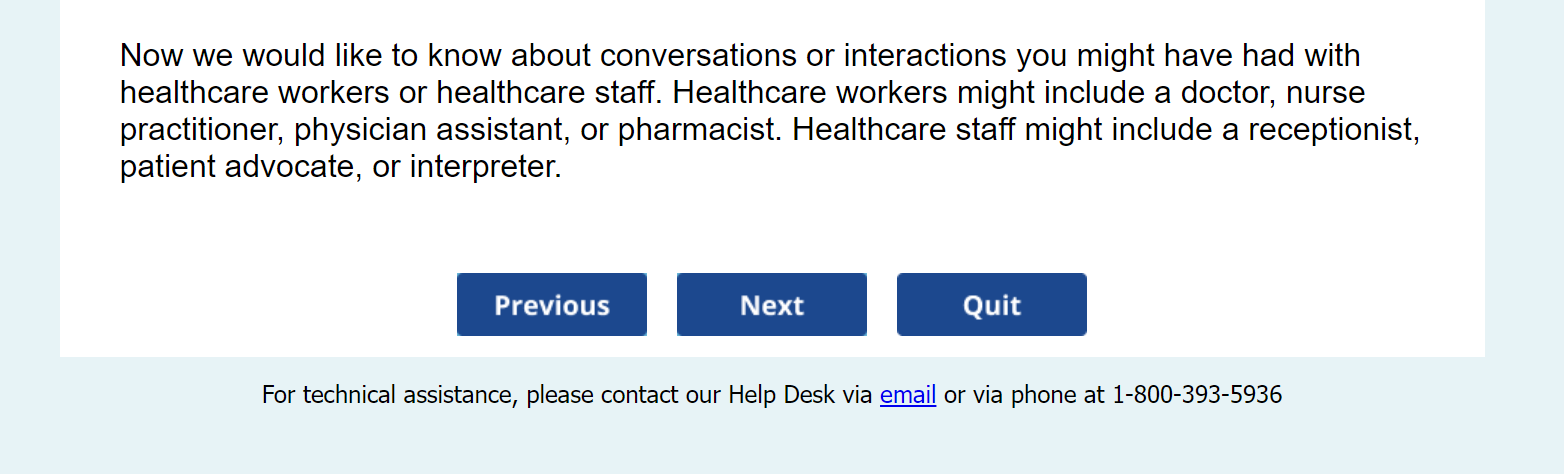Go to the Next survey page
Image resolution: width=1564 pixels, height=474 pixels.
pos(771,305)
